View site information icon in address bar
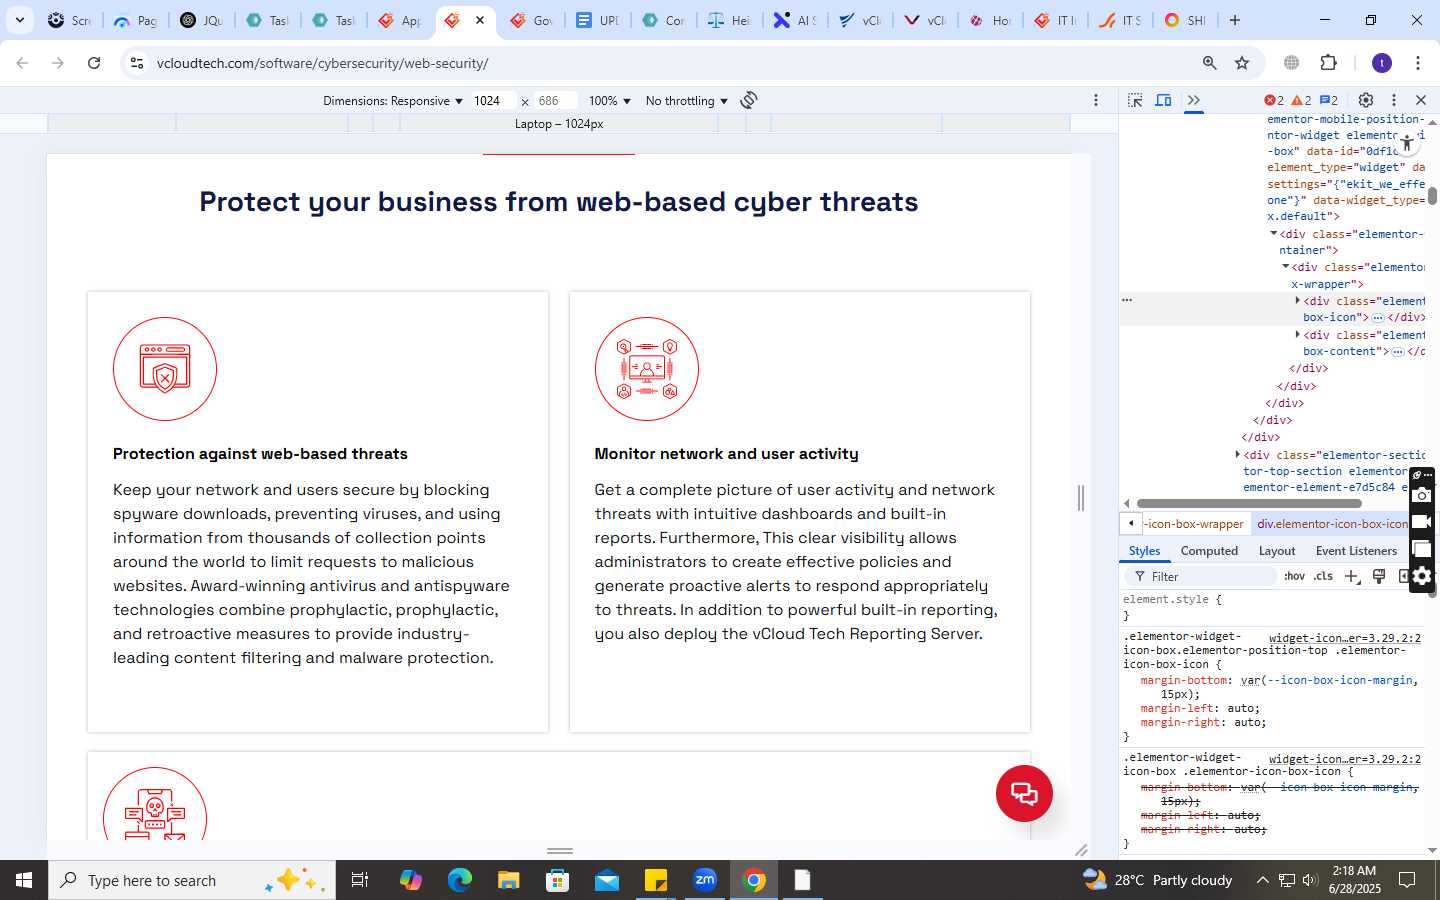 click(x=137, y=63)
